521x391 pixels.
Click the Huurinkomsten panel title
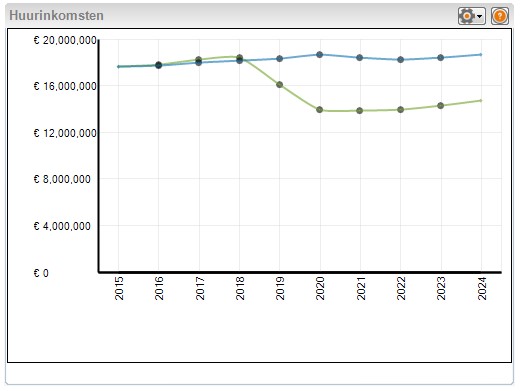coord(56,16)
